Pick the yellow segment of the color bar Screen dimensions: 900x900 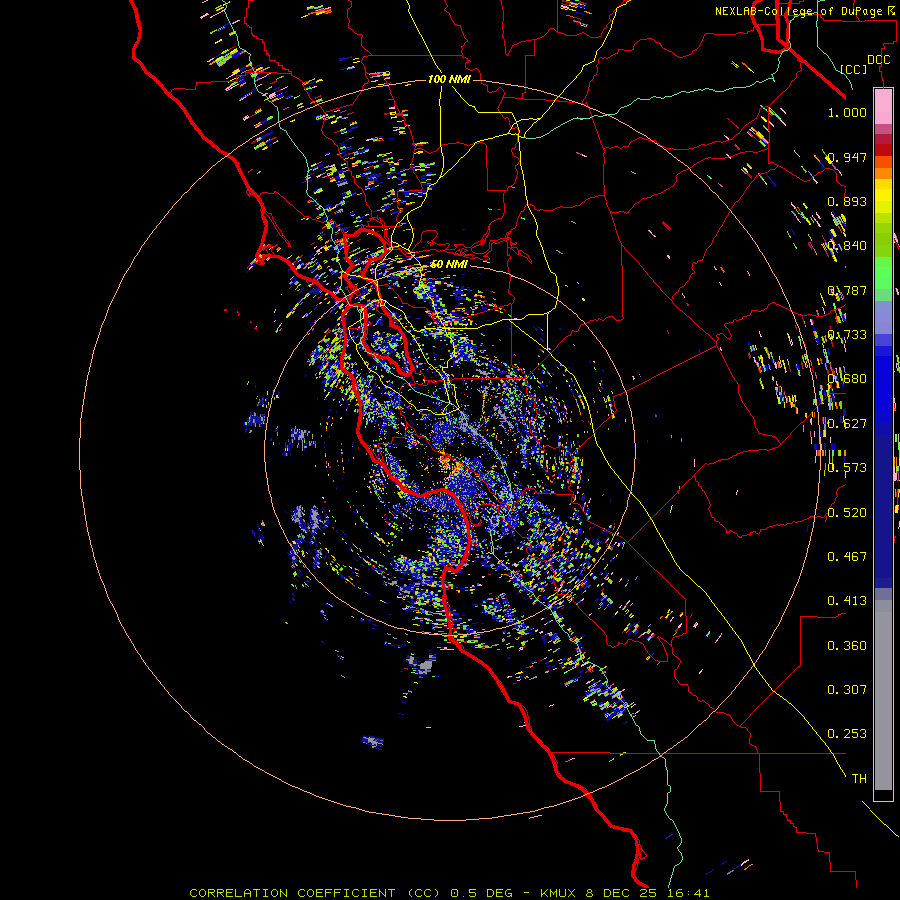(883, 196)
